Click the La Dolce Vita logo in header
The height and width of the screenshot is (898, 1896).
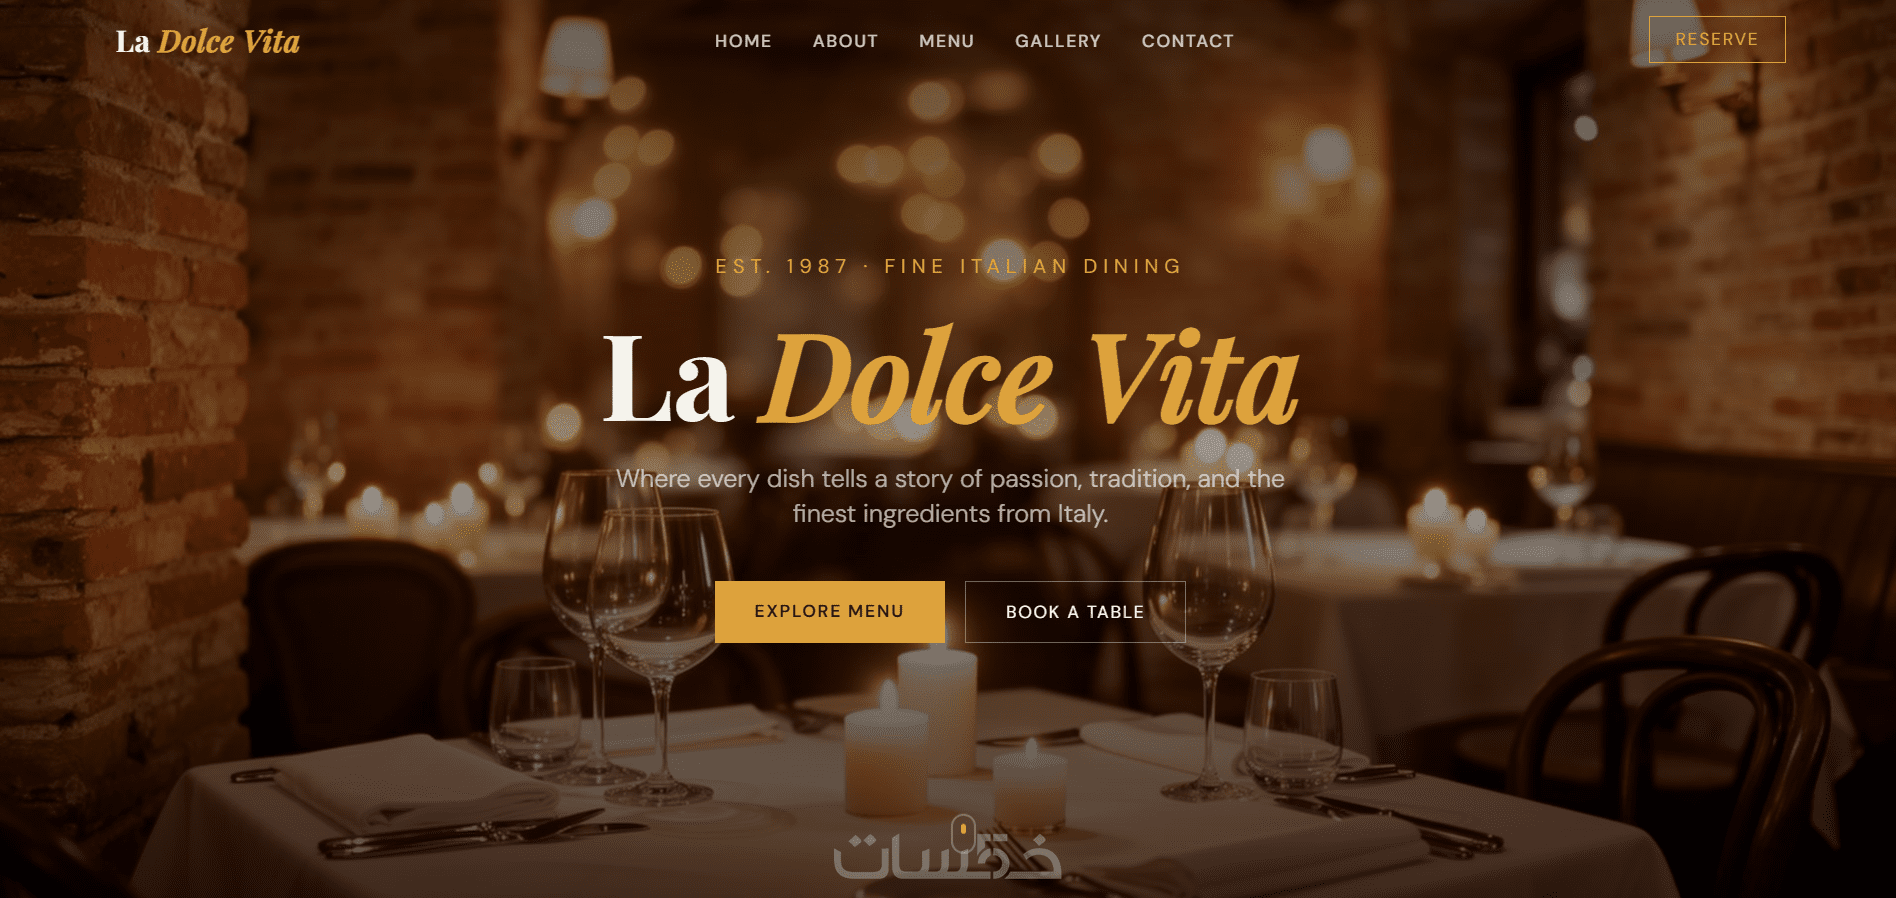coord(208,41)
